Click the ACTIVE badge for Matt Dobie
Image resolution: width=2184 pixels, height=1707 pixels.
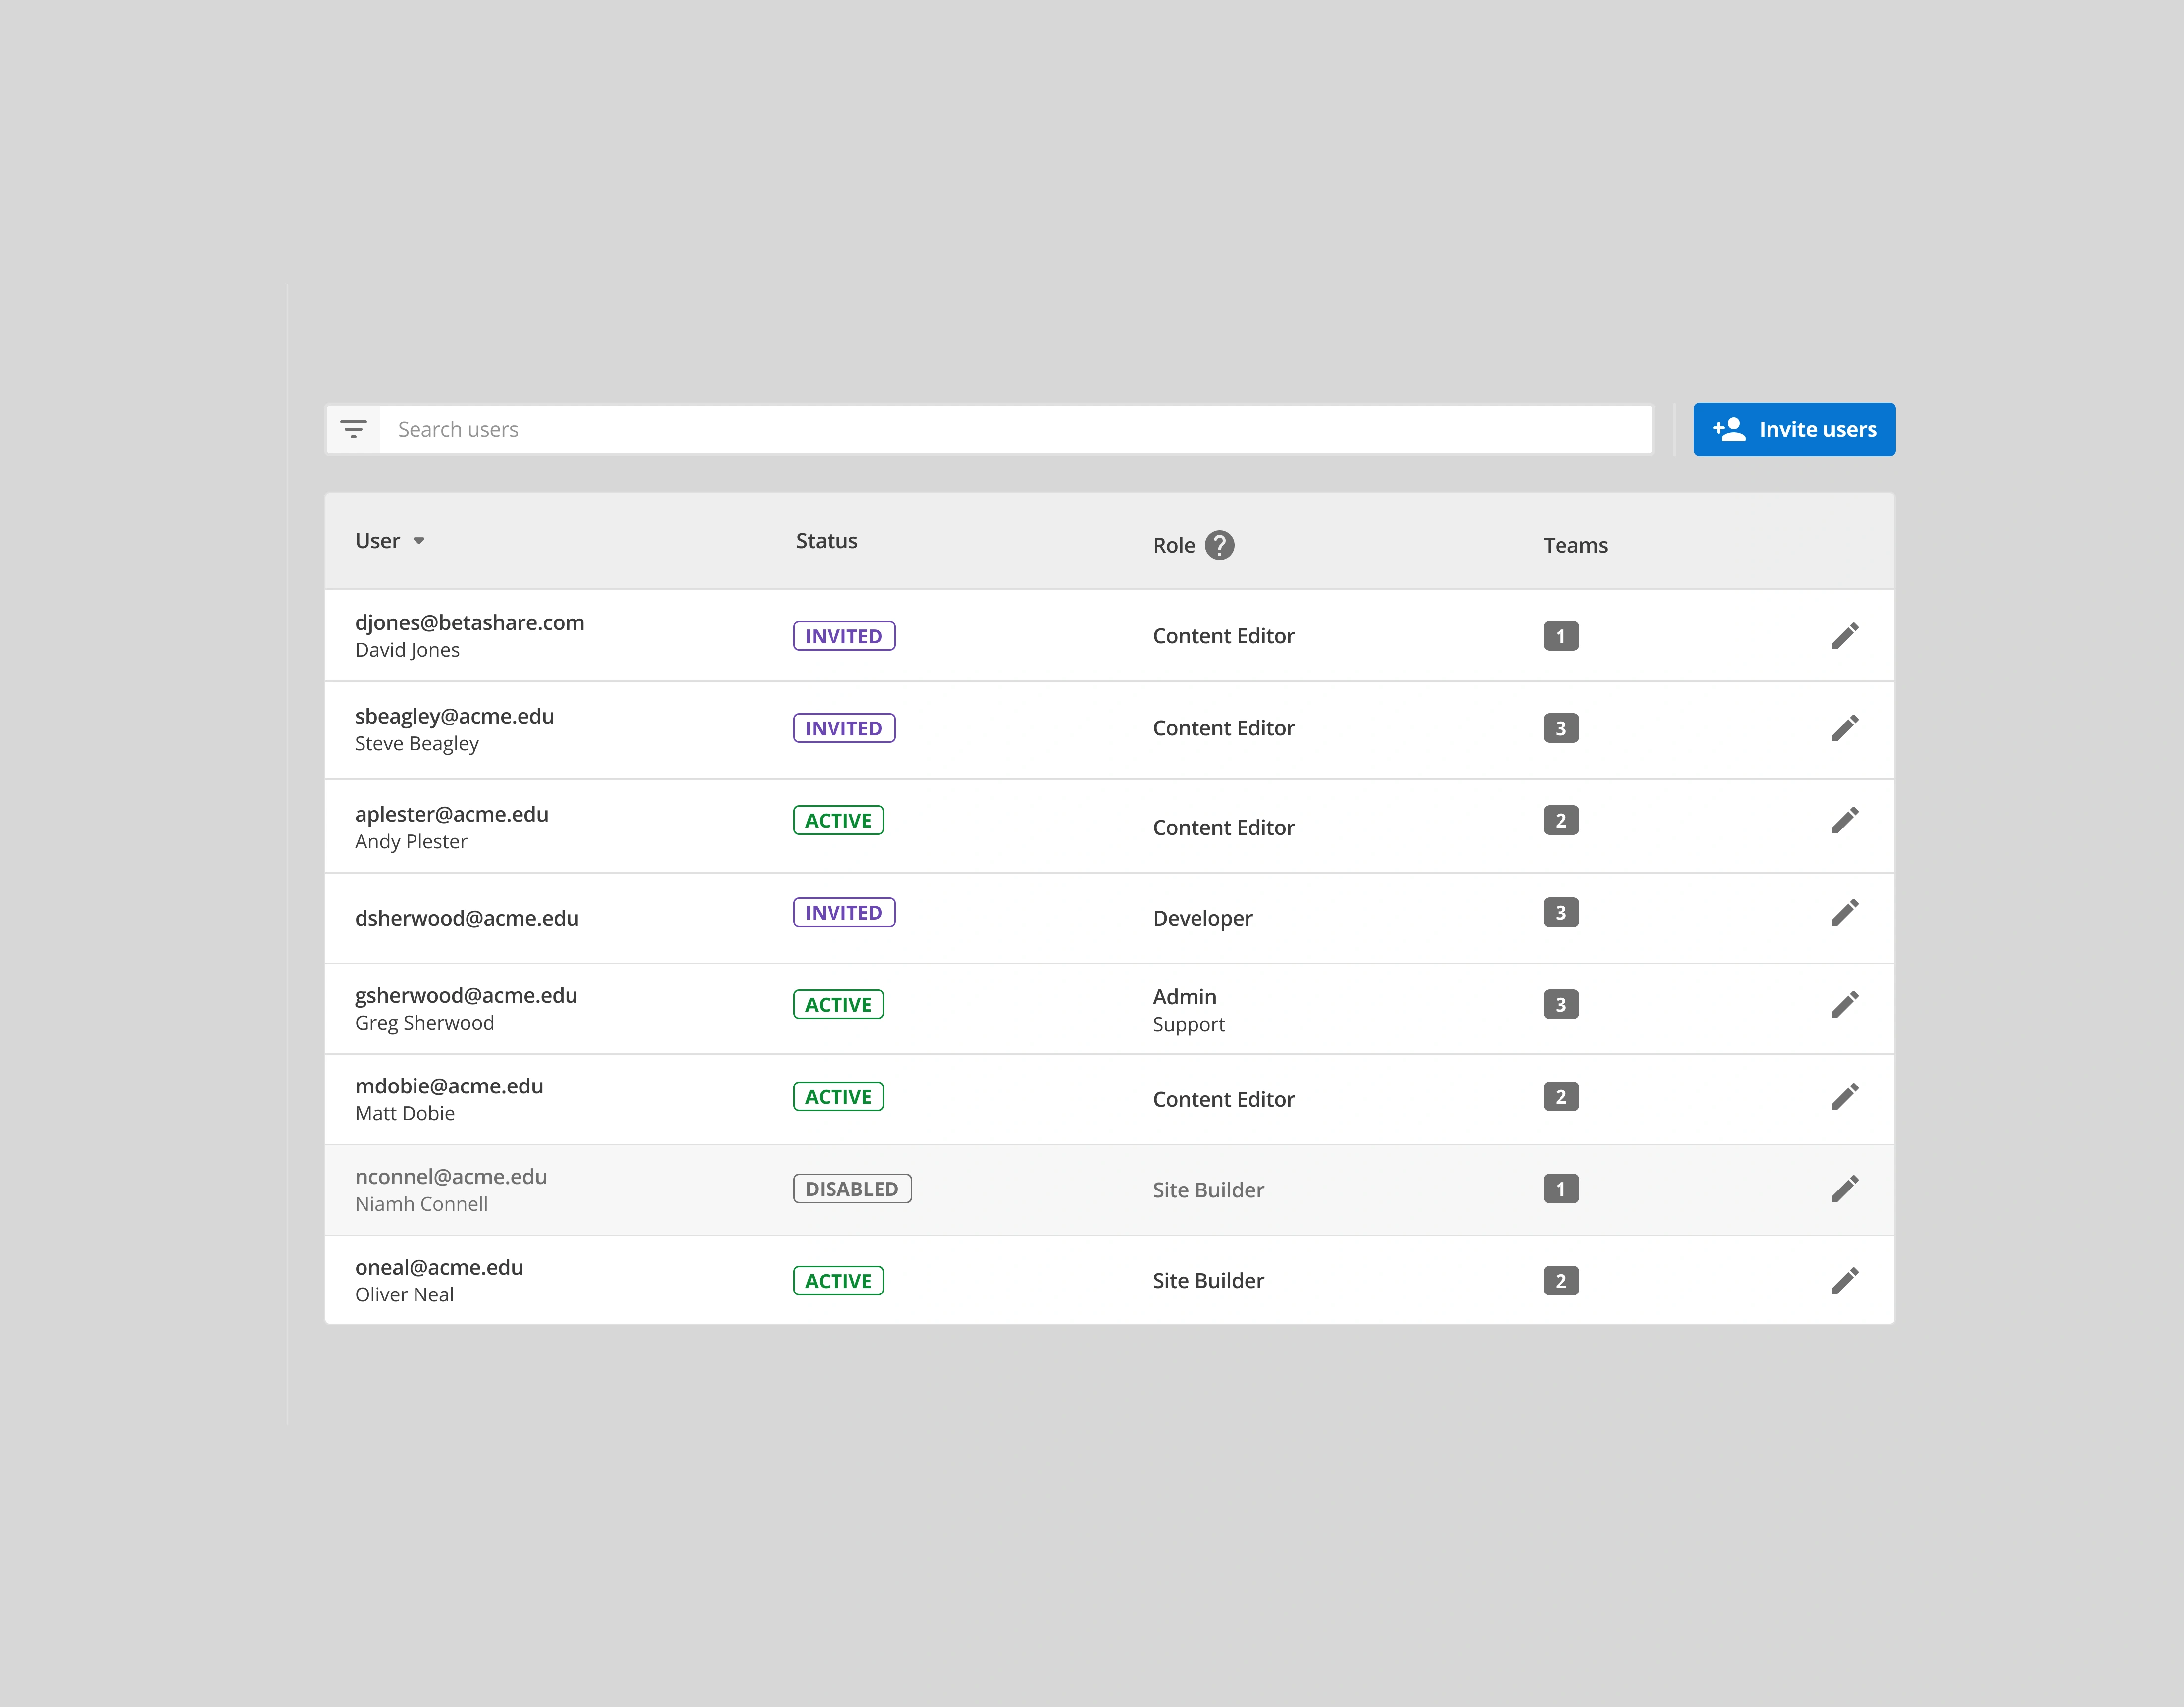tap(838, 1097)
